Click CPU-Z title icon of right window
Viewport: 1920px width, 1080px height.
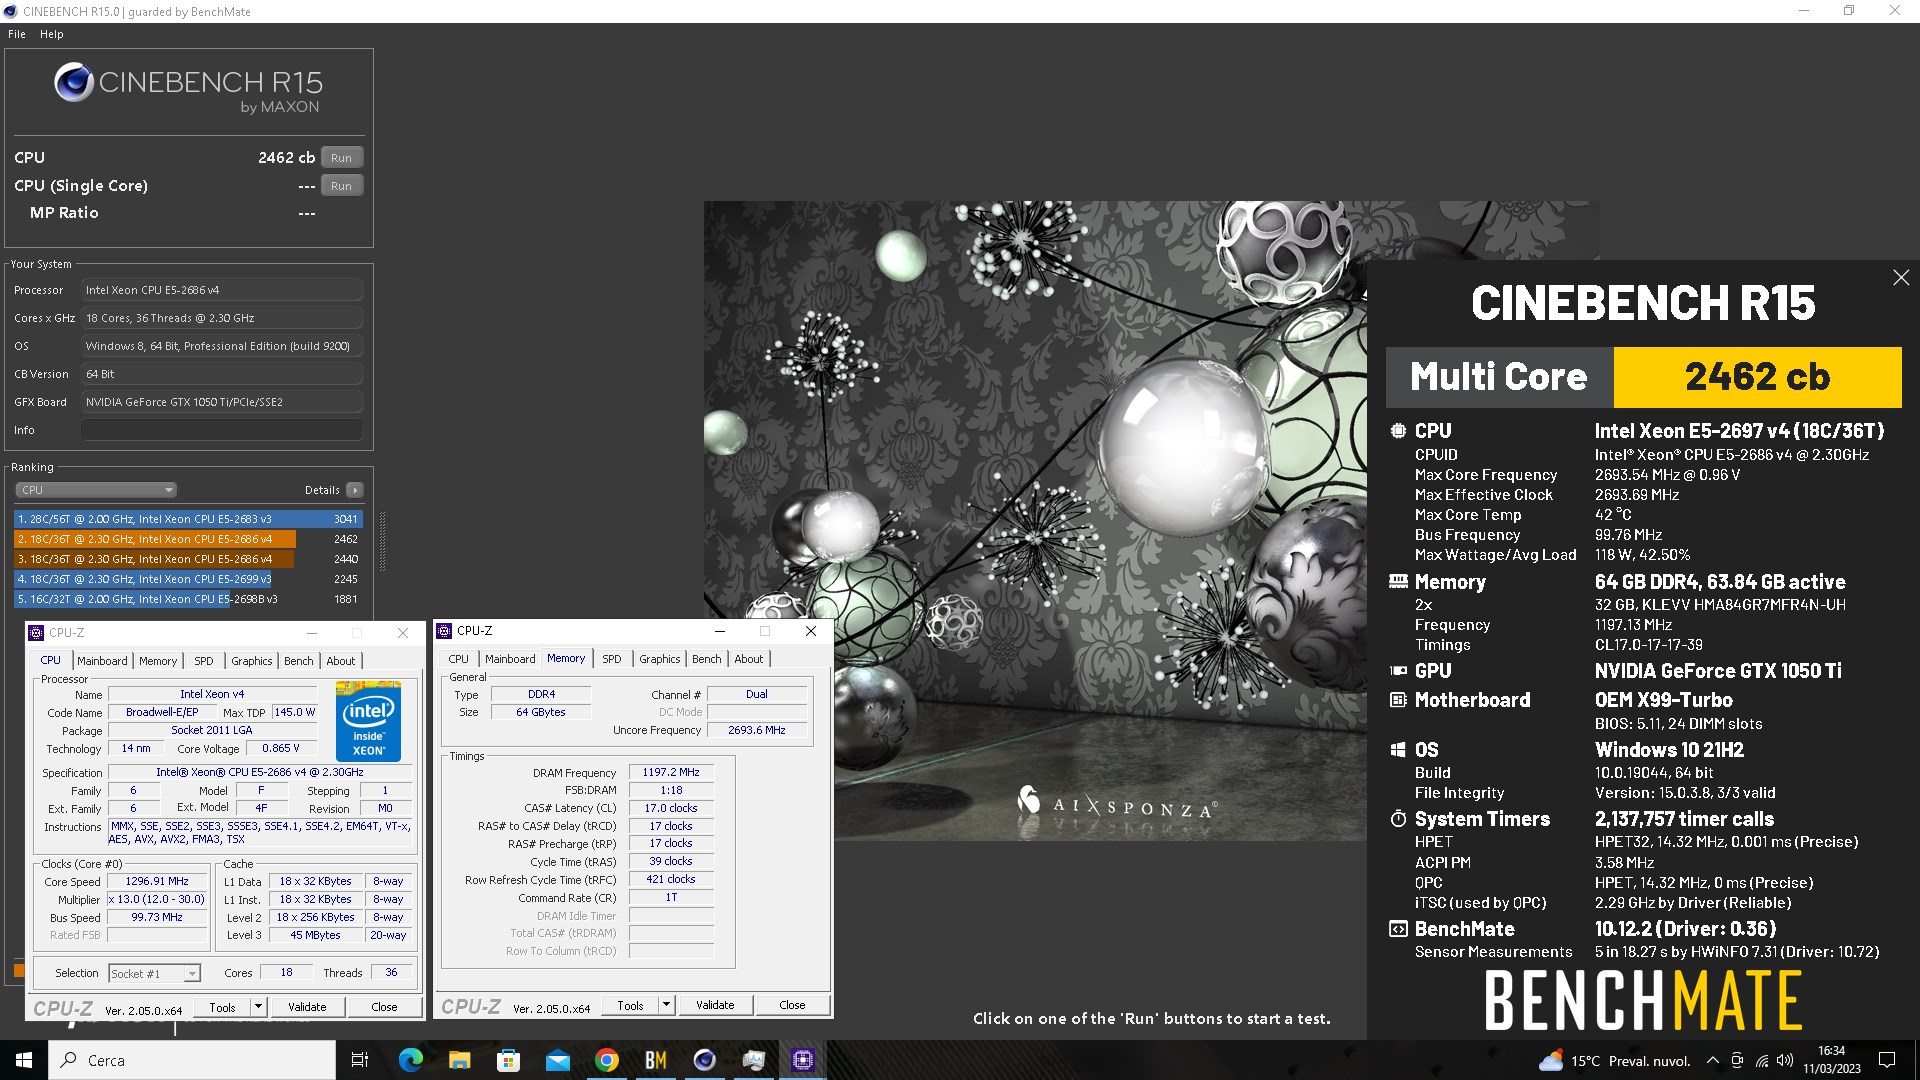(x=445, y=631)
